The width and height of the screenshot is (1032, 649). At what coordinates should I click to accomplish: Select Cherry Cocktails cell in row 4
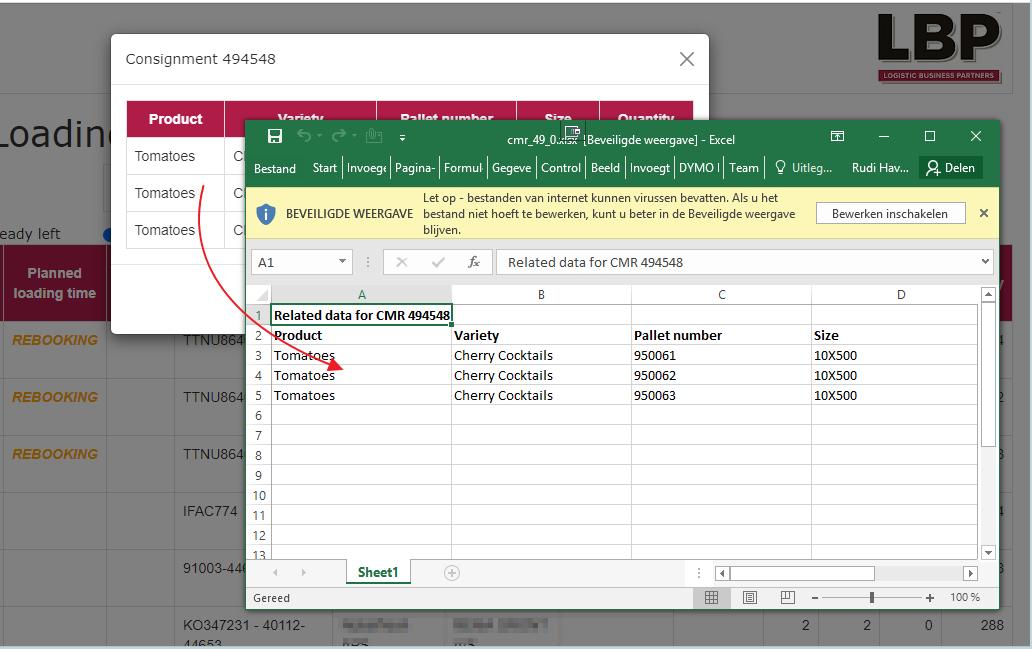point(541,376)
